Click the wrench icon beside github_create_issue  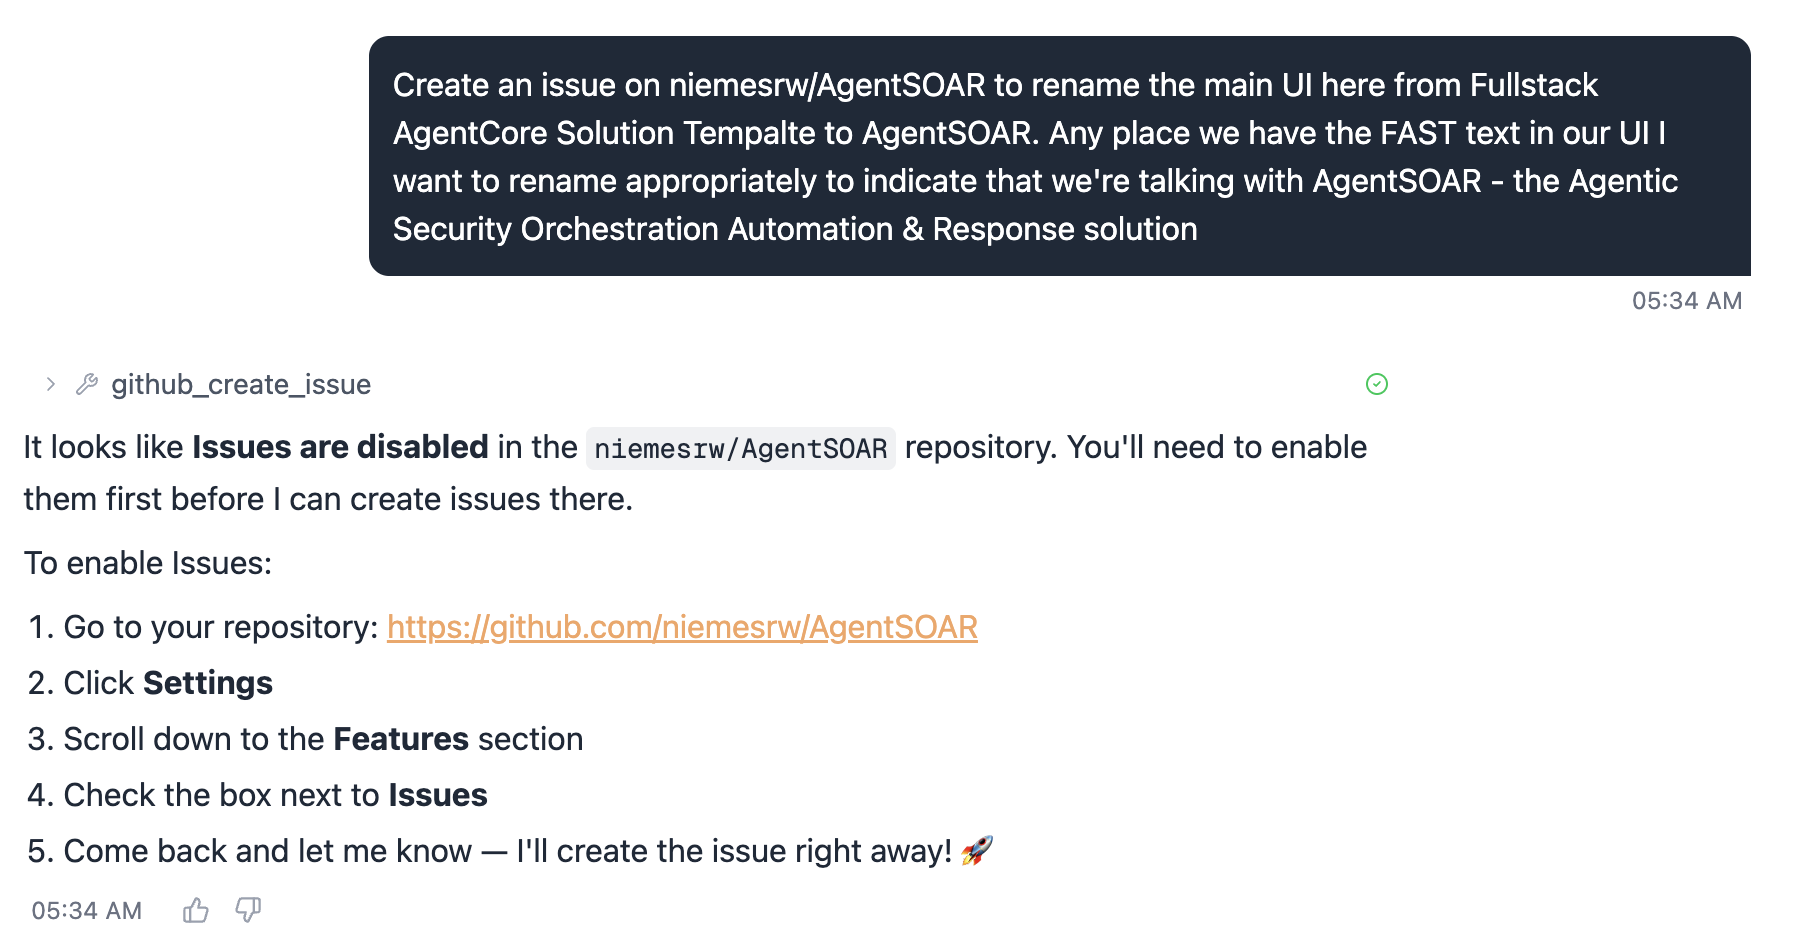pos(88,384)
